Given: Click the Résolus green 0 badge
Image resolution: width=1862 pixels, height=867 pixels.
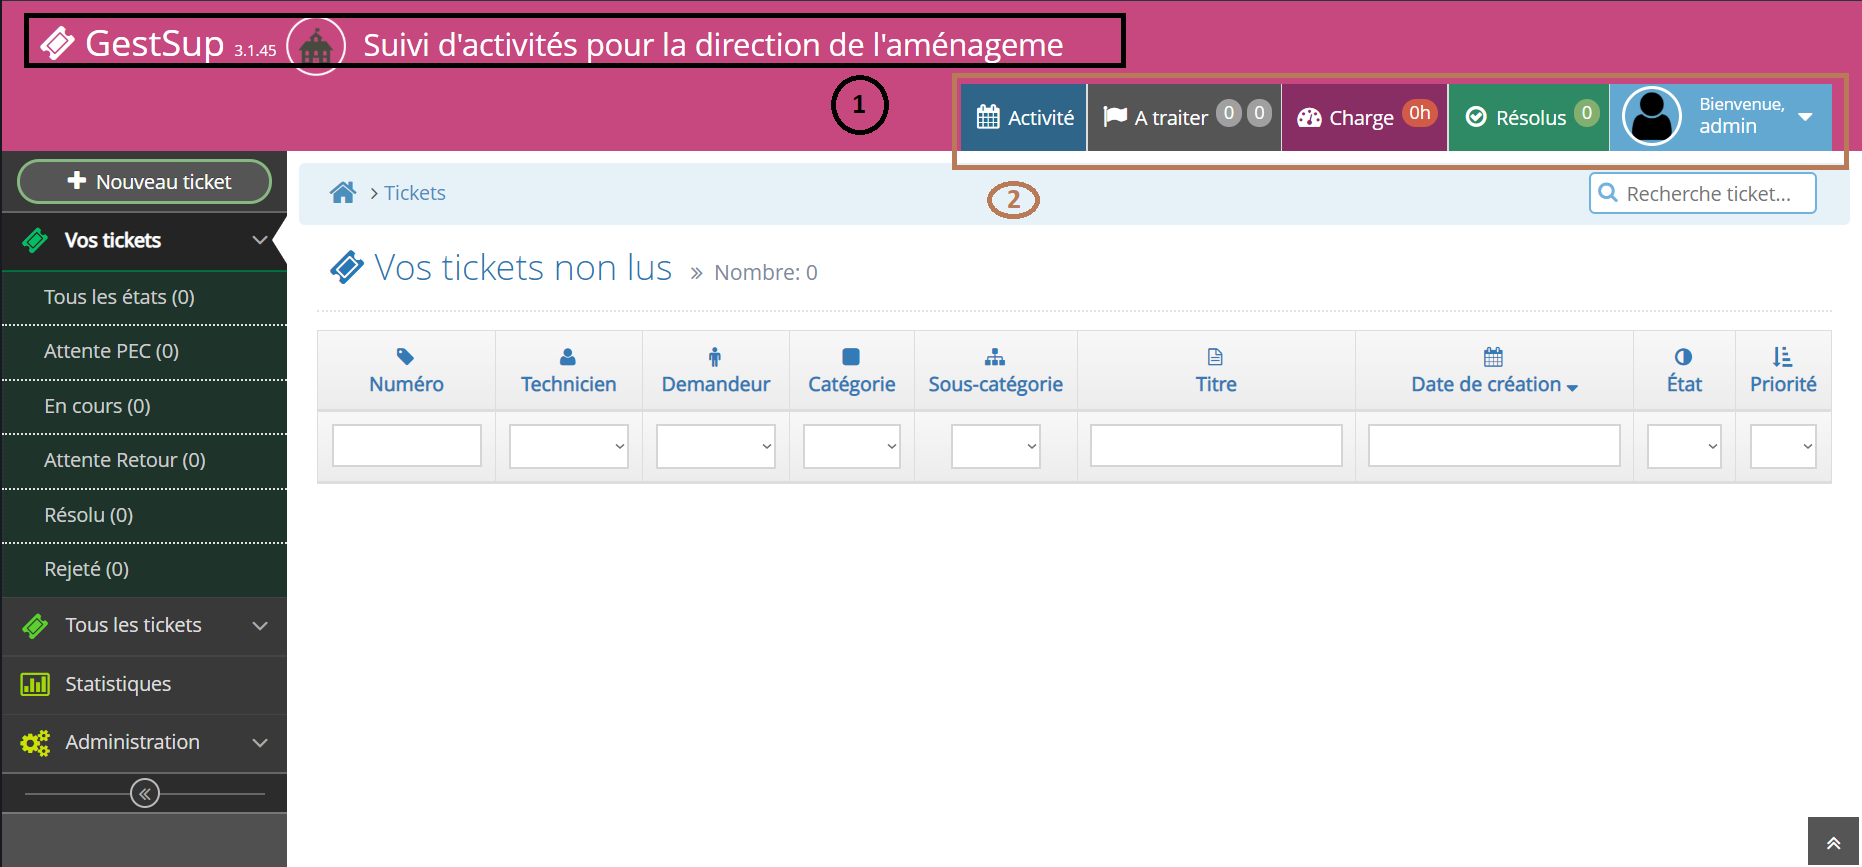Looking at the screenshot, I should coord(1586,113).
